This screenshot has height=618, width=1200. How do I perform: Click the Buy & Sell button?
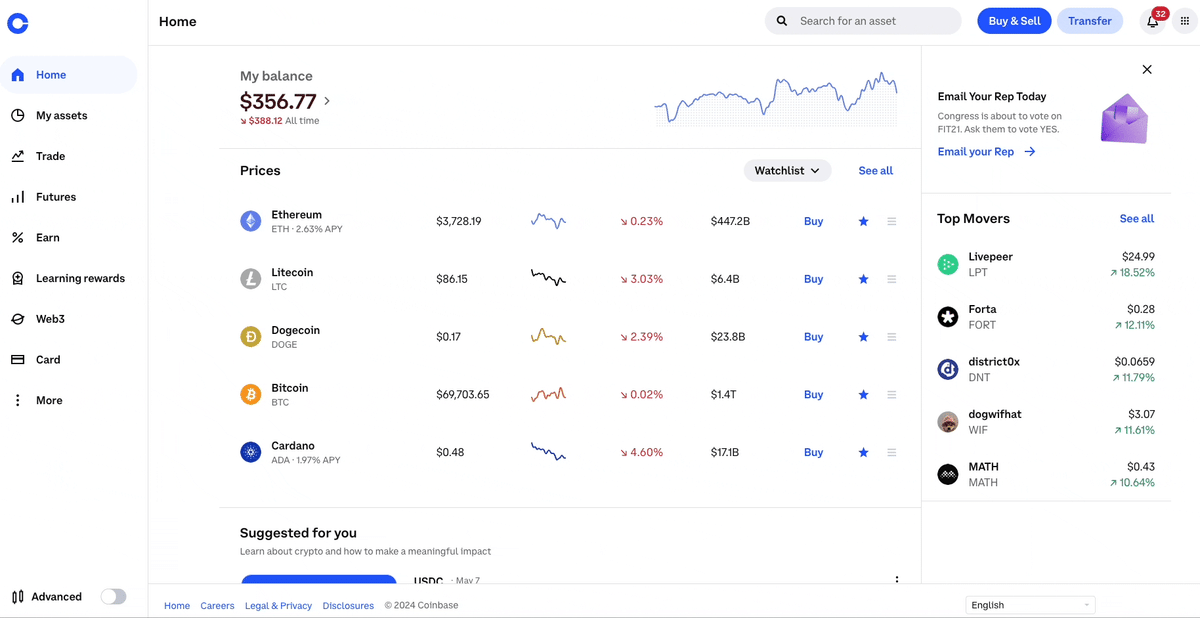1013,21
